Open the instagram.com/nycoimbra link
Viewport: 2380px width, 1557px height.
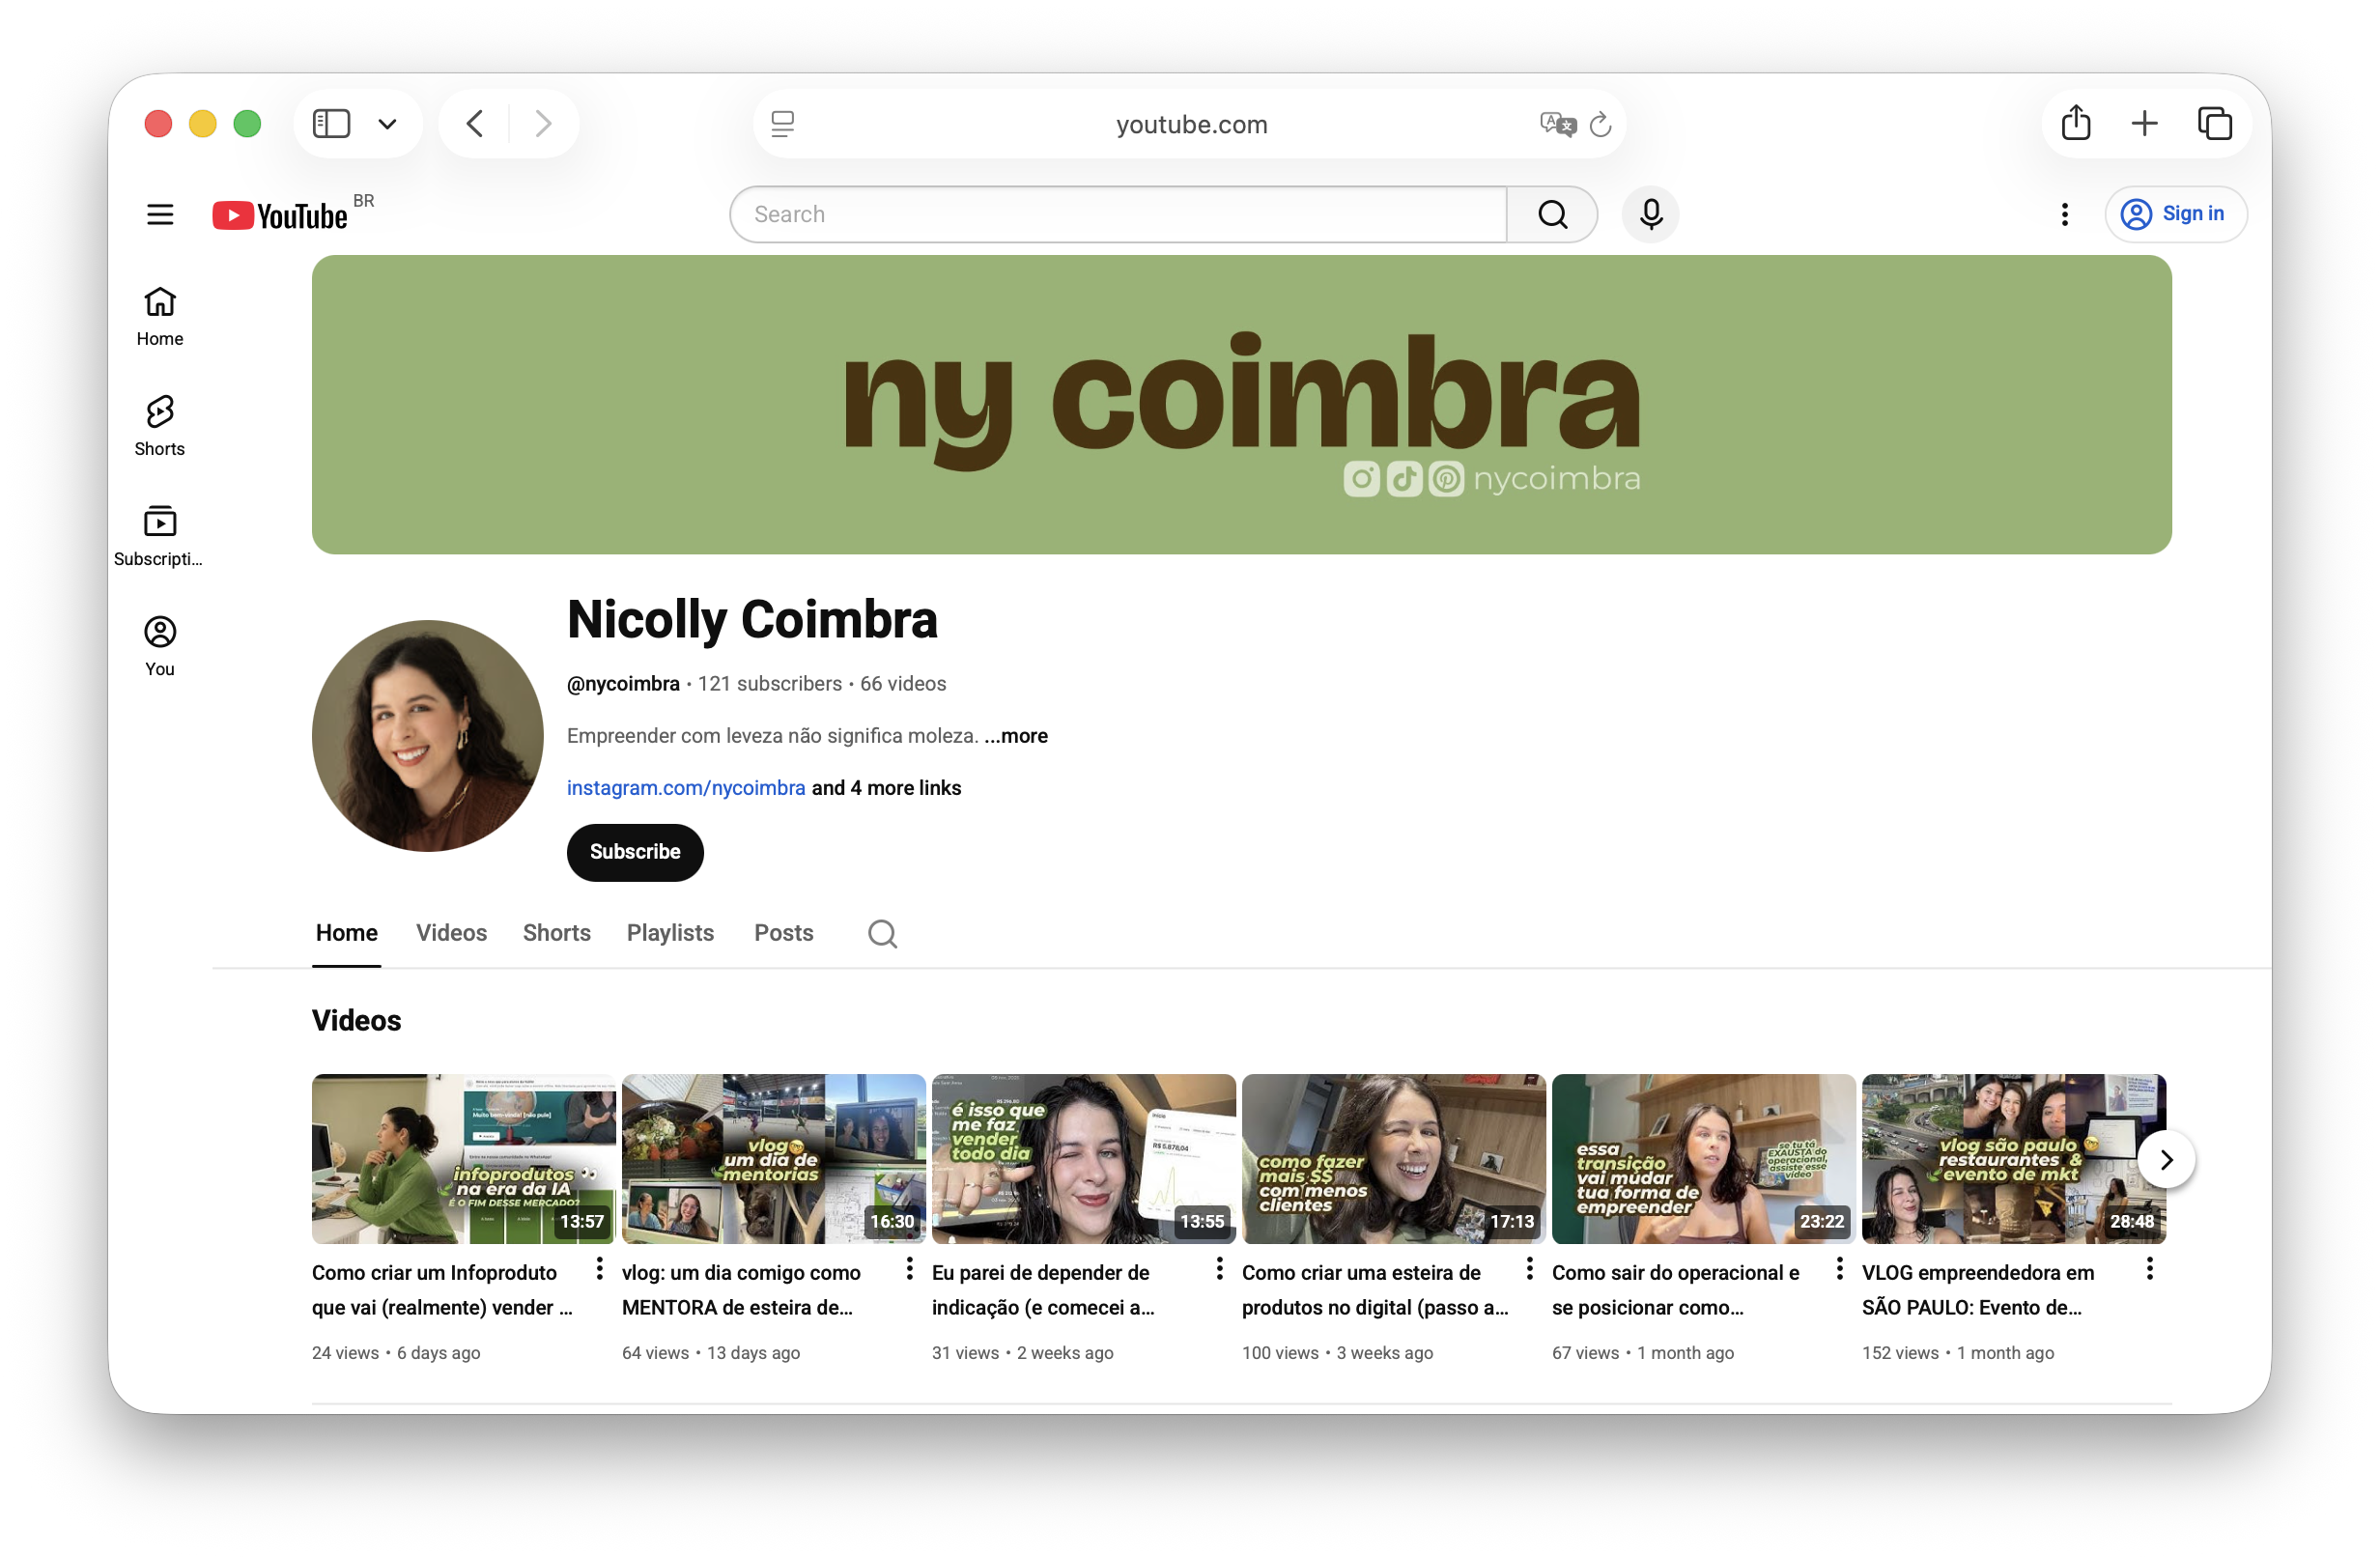click(x=685, y=788)
